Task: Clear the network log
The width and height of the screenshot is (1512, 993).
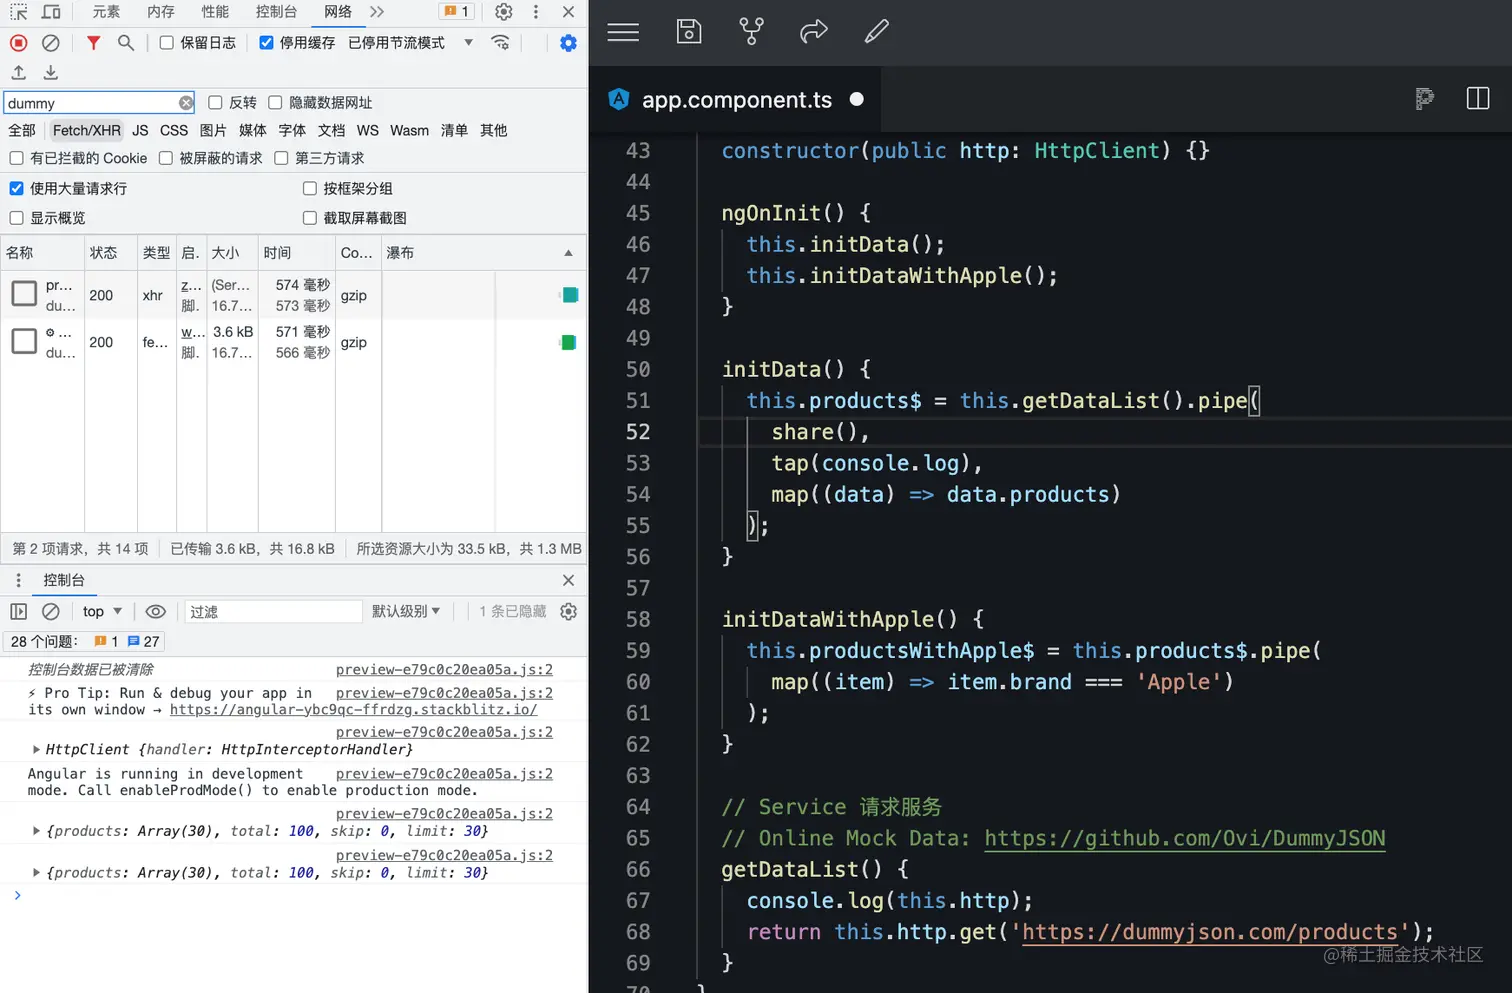Action: coord(51,43)
